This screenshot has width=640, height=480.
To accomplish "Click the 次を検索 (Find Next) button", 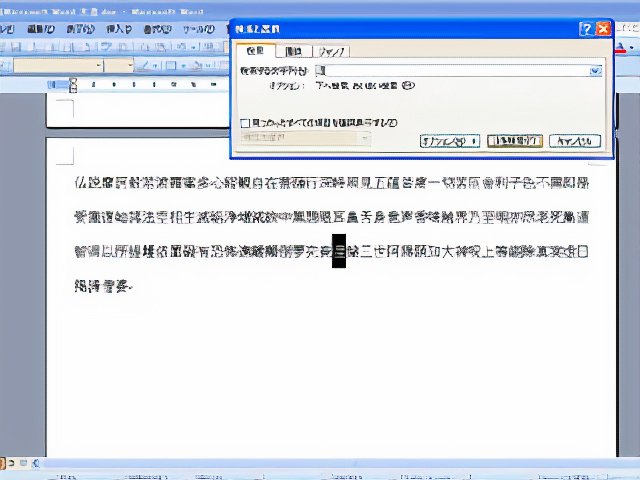I will tap(514, 141).
